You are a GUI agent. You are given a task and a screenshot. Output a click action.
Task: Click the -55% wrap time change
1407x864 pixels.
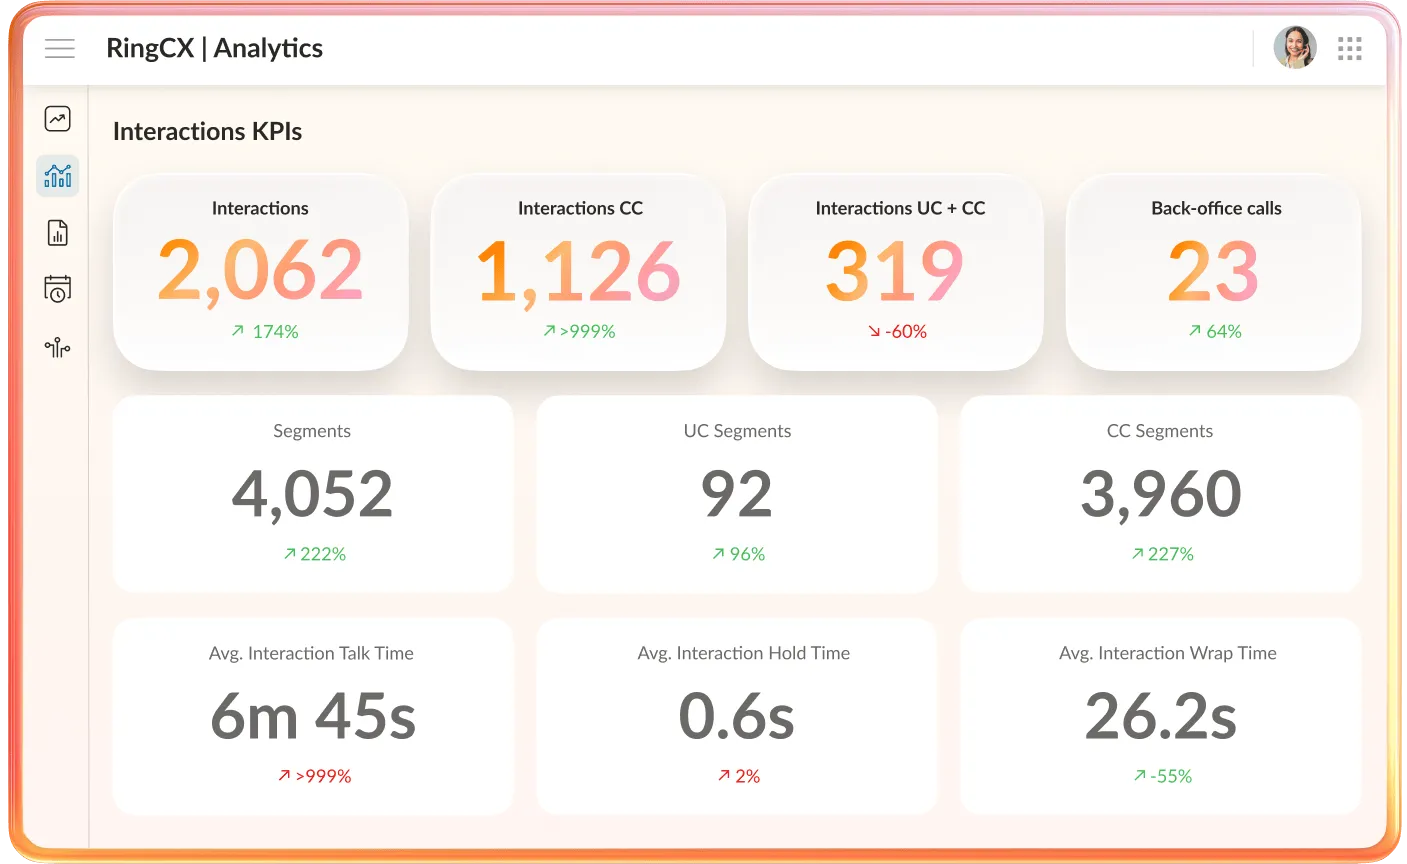pyautogui.click(x=1162, y=776)
